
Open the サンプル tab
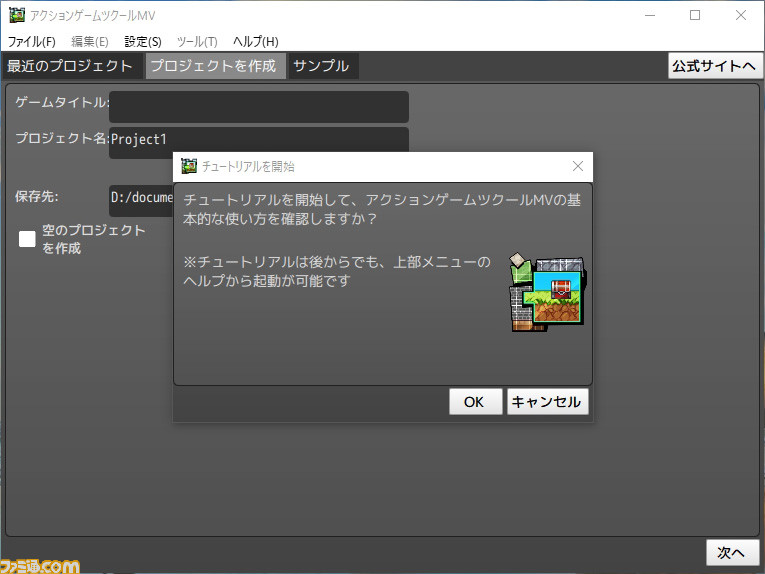click(x=322, y=66)
